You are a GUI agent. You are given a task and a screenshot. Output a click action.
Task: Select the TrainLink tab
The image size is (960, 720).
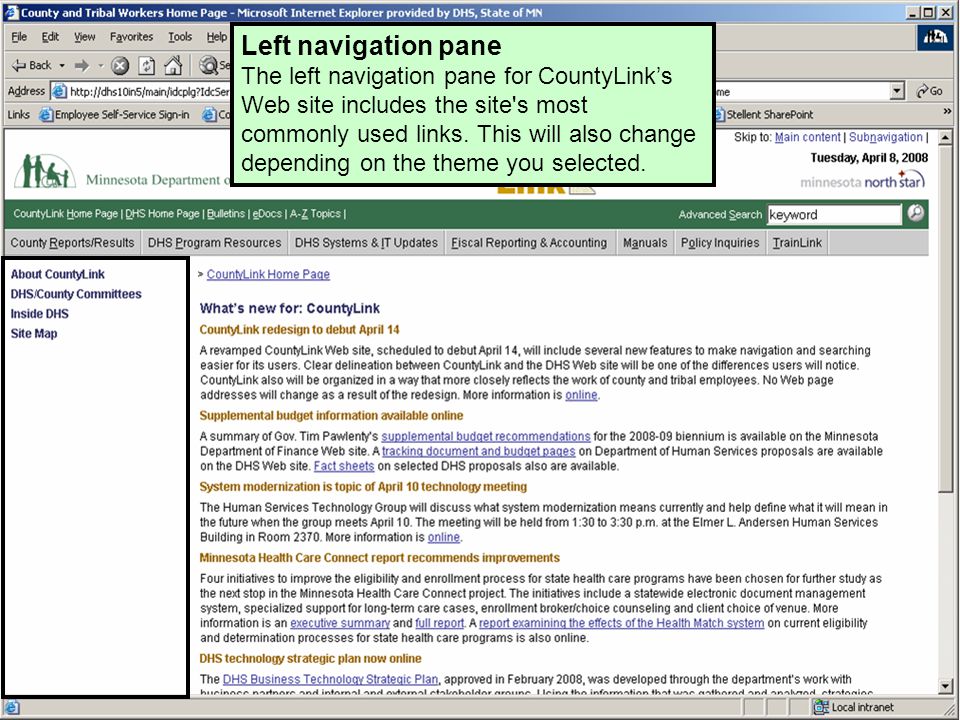(x=797, y=243)
